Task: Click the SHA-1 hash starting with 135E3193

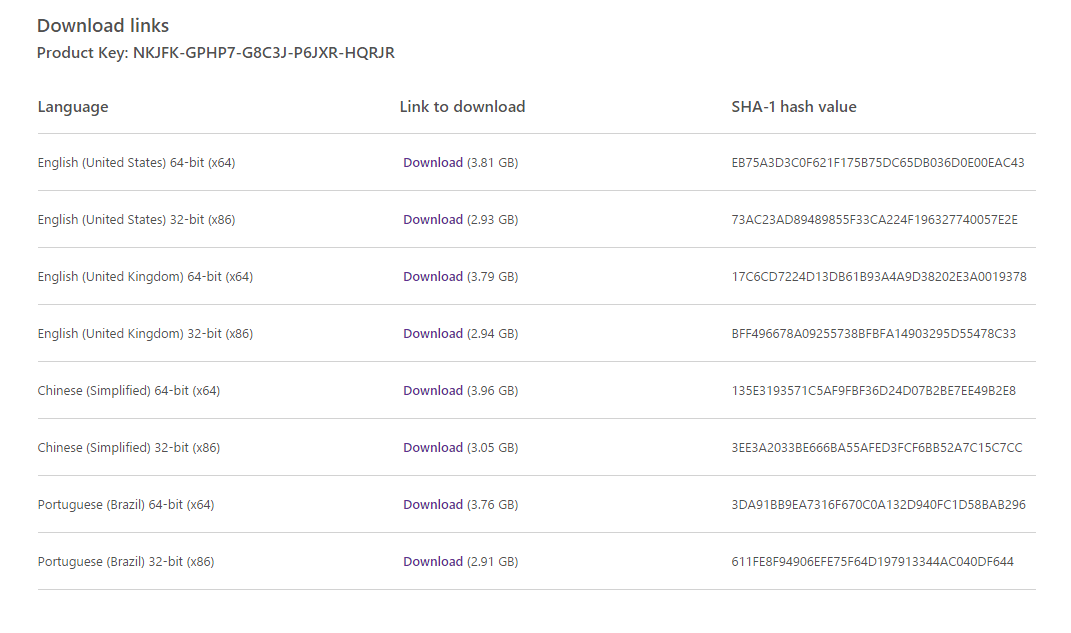Action: [873, 390]
